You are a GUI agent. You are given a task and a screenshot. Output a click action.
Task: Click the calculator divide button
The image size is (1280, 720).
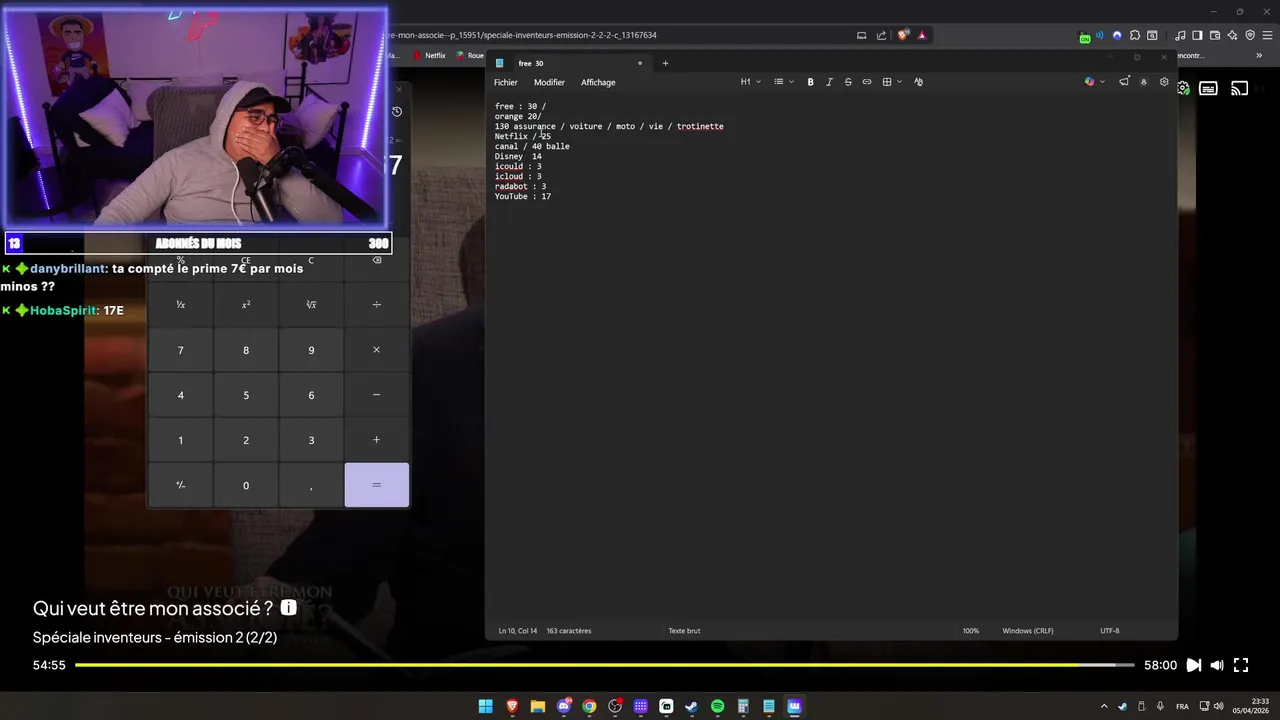(x=376, y=304)
